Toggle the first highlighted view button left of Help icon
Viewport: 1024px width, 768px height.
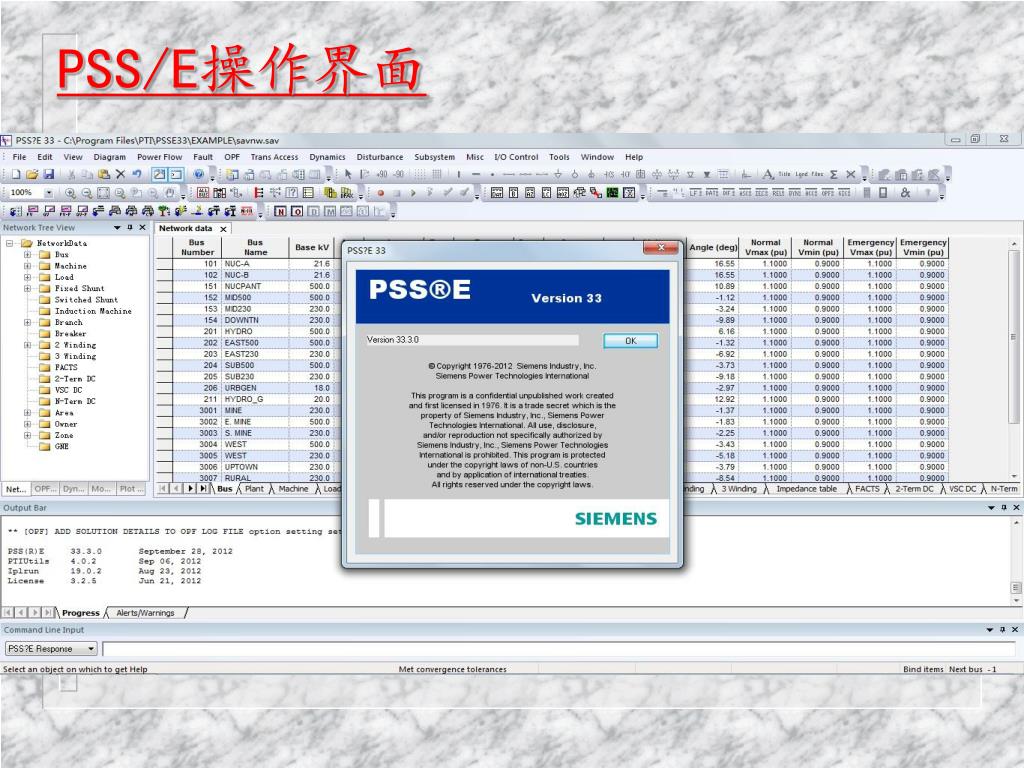159,174
